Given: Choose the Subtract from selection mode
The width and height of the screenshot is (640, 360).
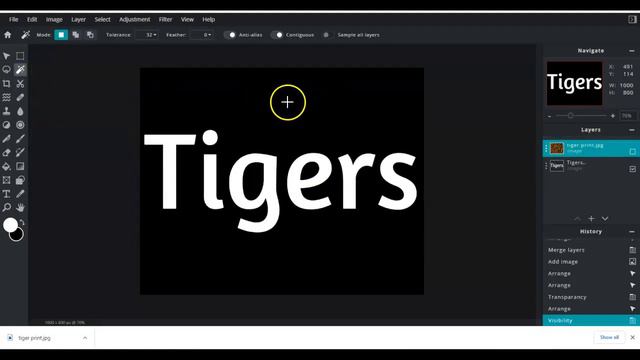Looking at the screenshot, I should pos(90,35).
